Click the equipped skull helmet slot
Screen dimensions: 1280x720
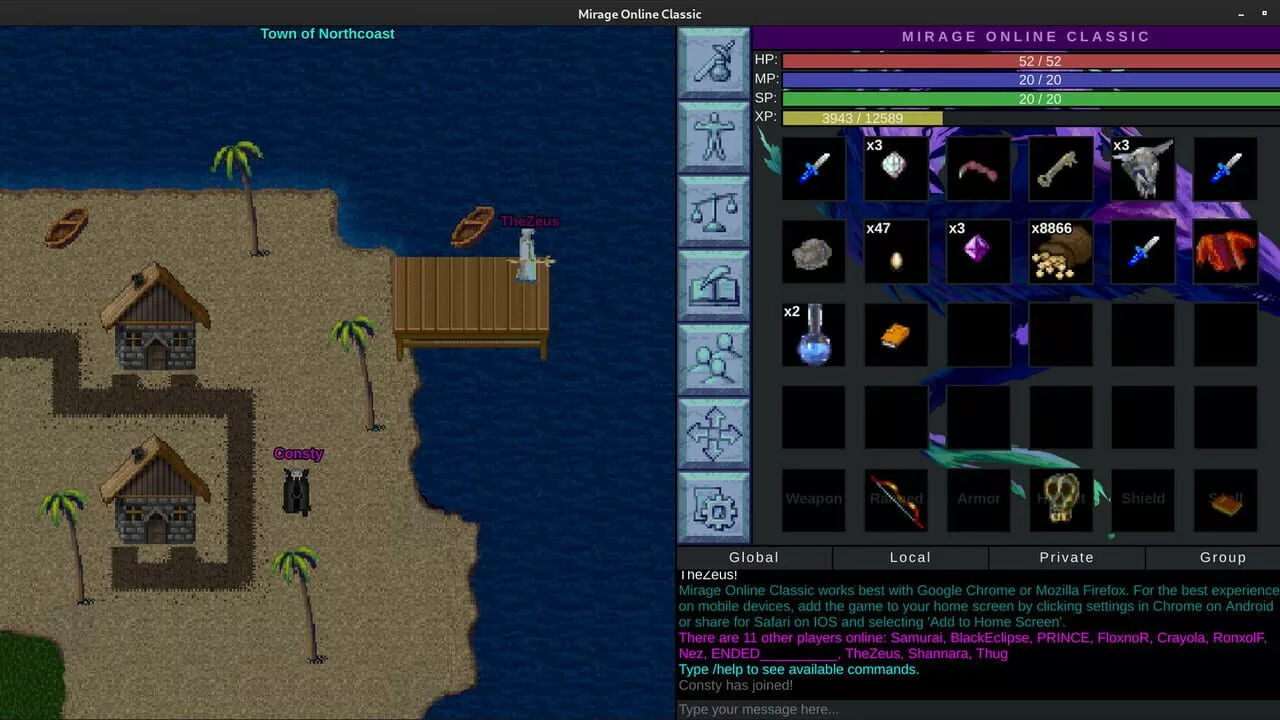pos(1061,500)
